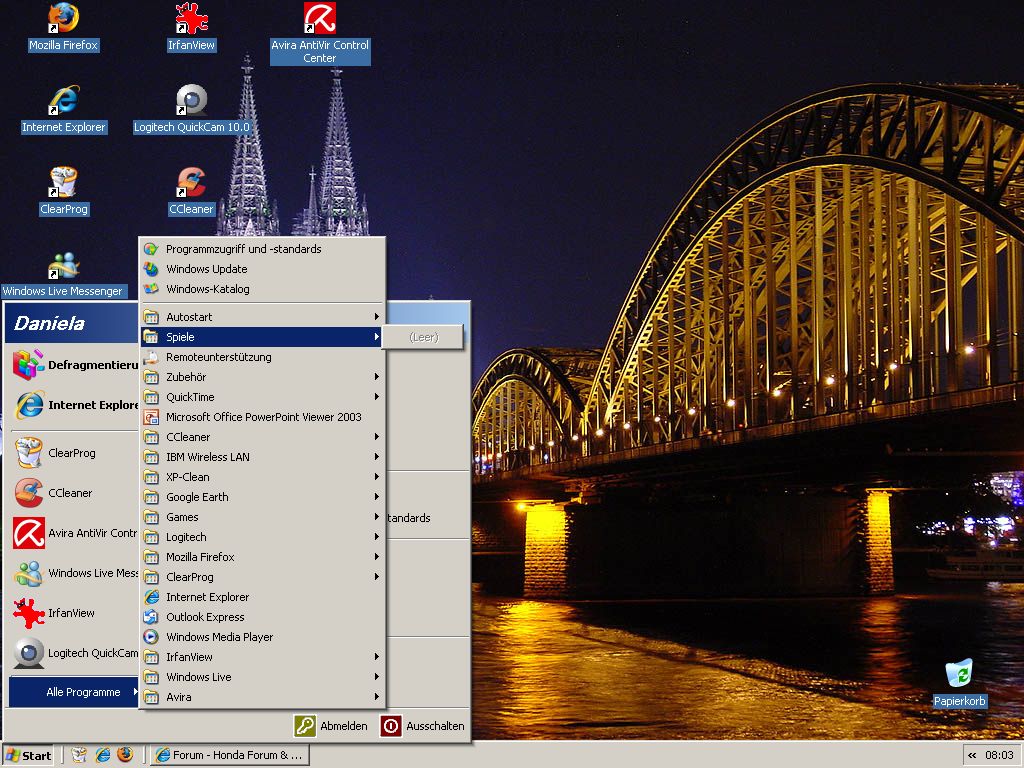Click the Abmelden log off button
Screen dimensions: 1024x768
pos(331,726)
